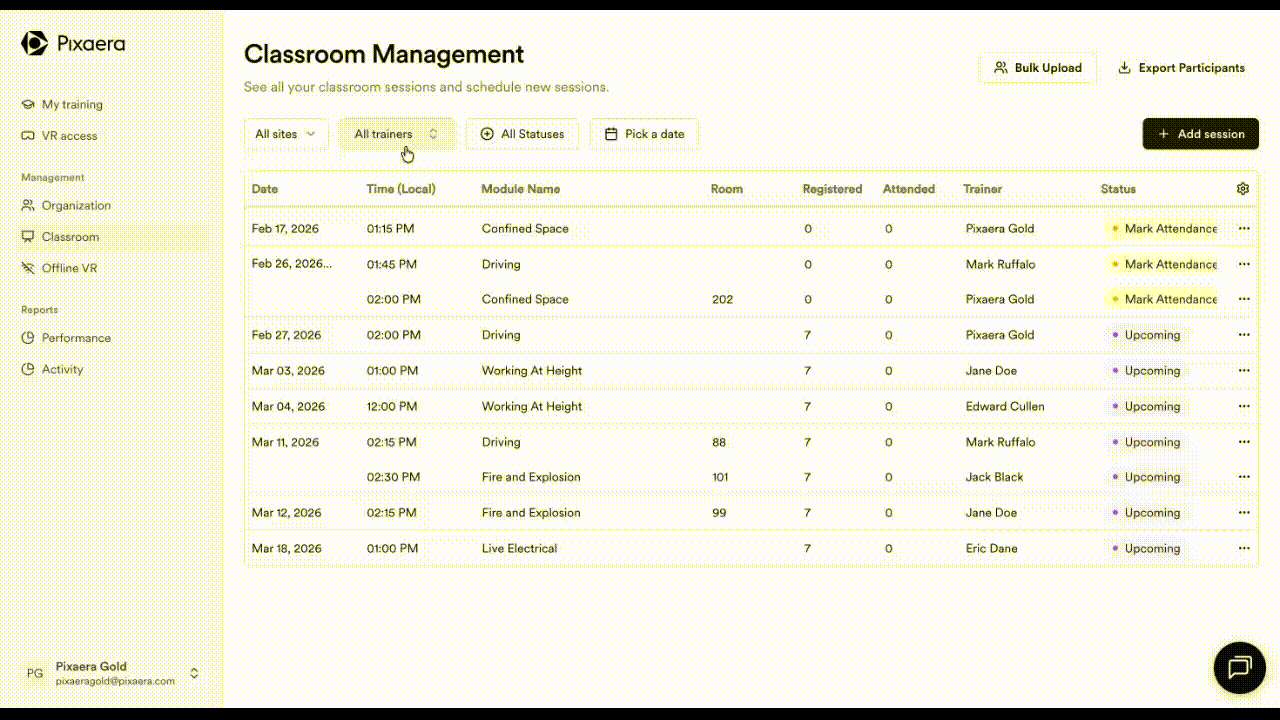This screenshot has width=1280, height=720.
Task: Click the Performance report pie icon
Action: 28,338
